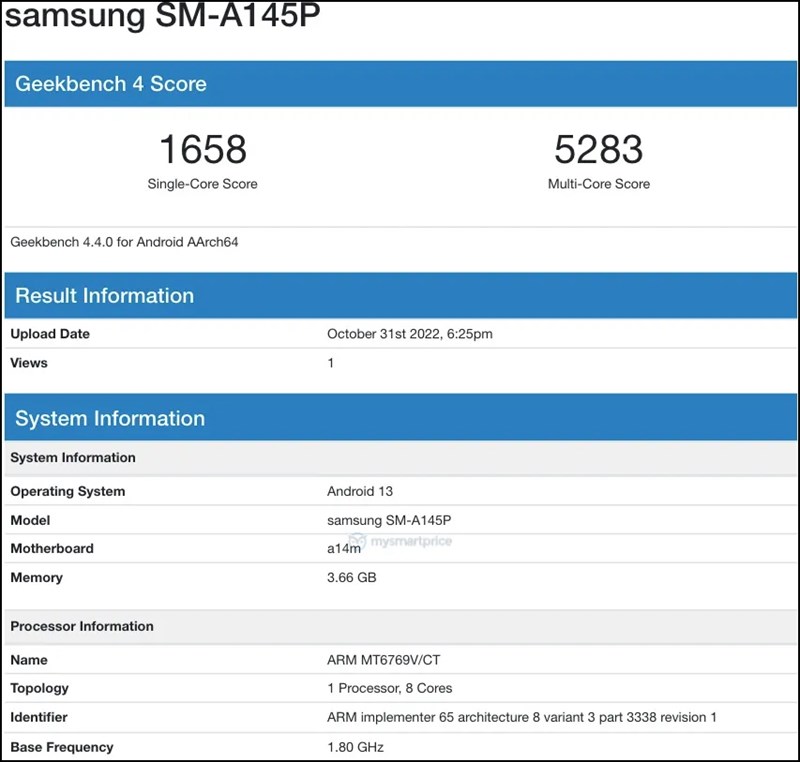This screenshot has height=762, width=800.
Task: Click the 'Topology' row label
Action: click(39, 688)
